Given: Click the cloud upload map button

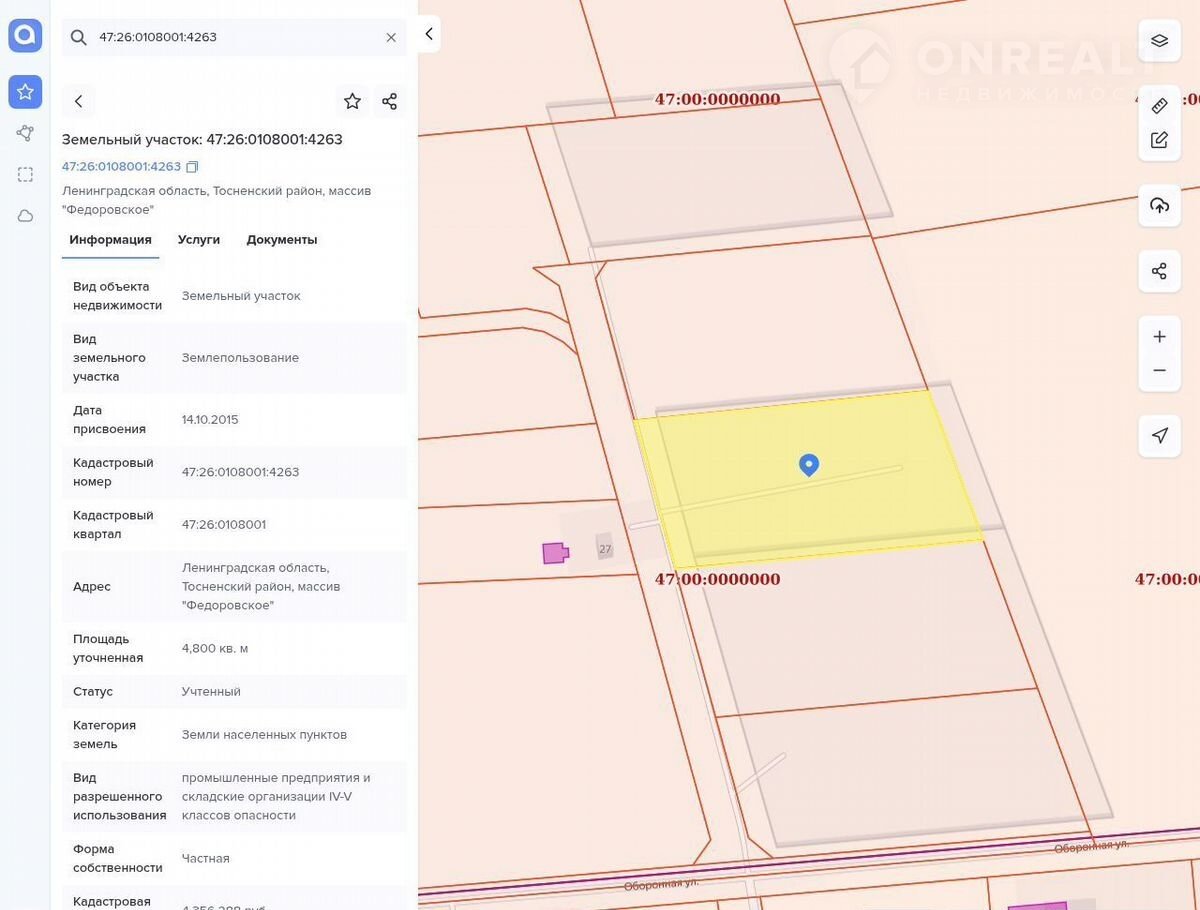Looking at the screenshot, I should 1159,205.
